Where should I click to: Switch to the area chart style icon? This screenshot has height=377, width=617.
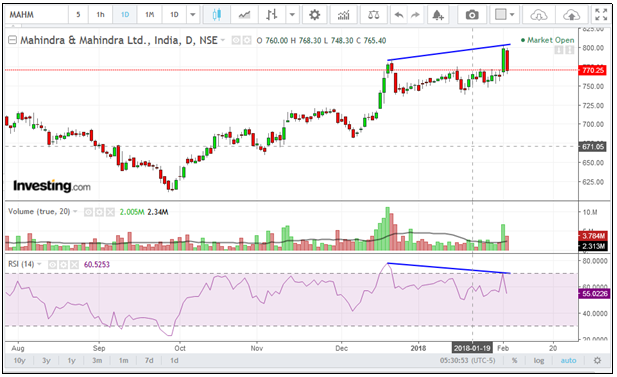244,15
